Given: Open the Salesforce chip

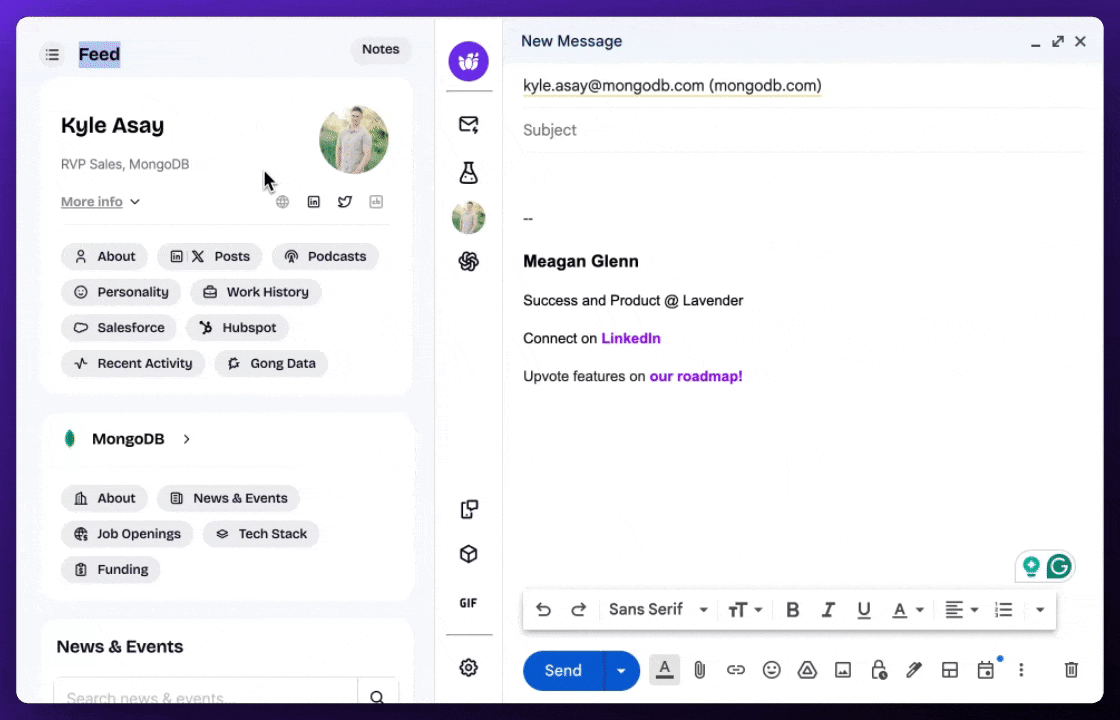Looking at the screenshot, I should point(119,328).
